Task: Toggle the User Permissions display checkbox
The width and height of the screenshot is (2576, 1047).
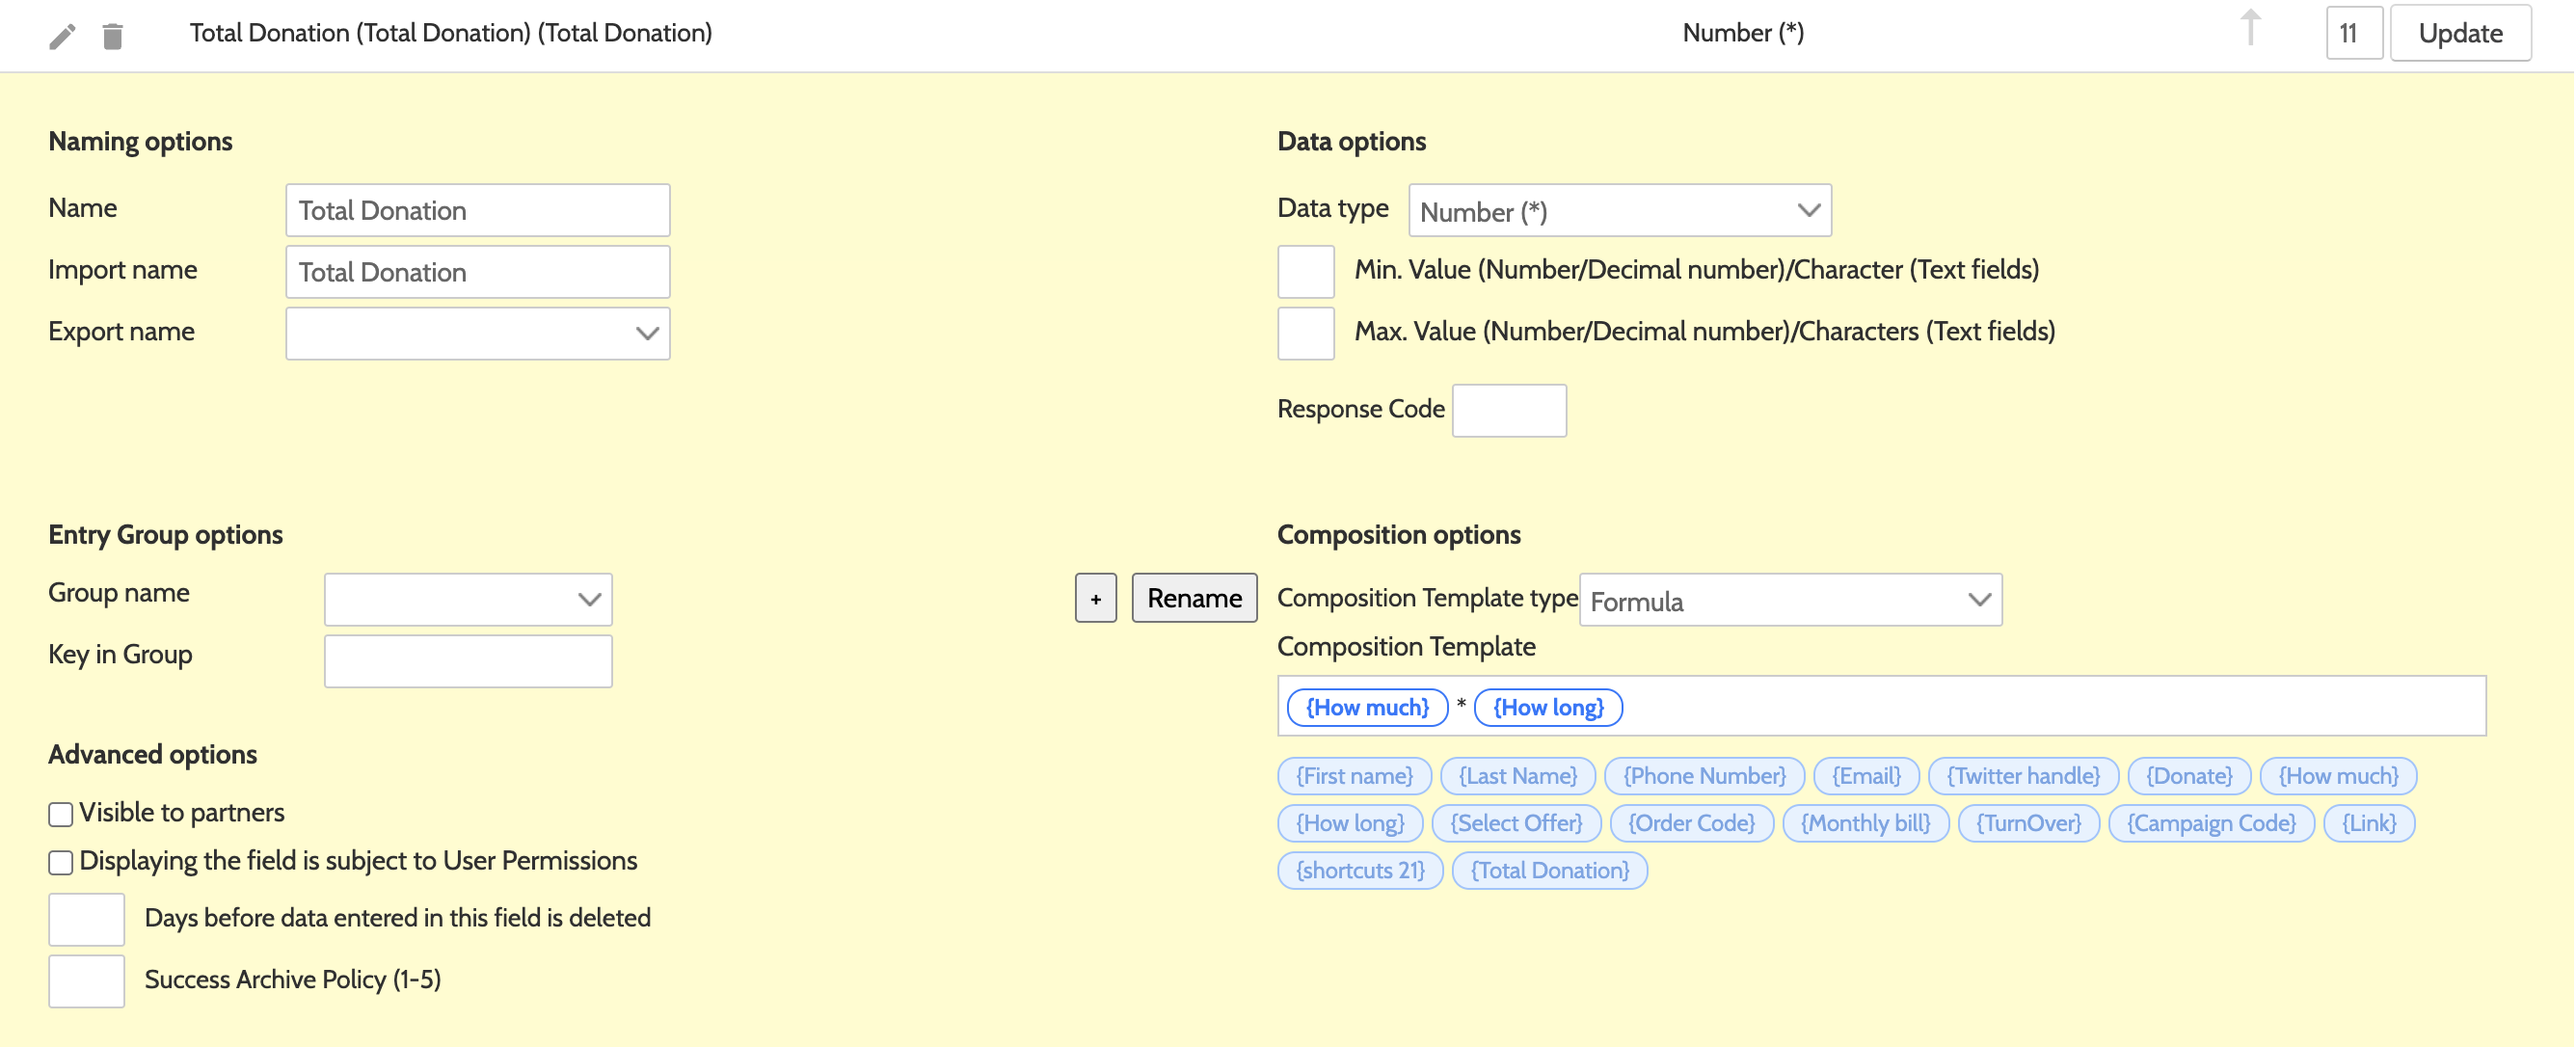Action: point(61,862)
